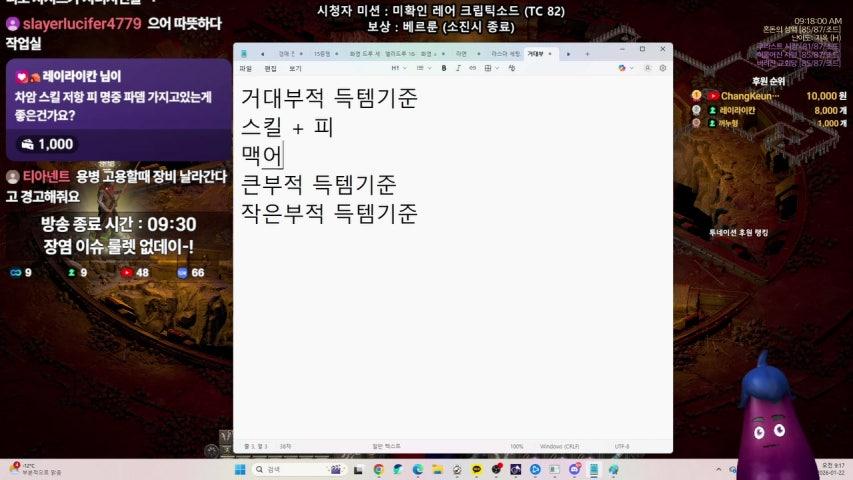This screenshot has width=853, height=480.
Task: Open Copilot from the Notepad toolbar
Action: point(622,68)
